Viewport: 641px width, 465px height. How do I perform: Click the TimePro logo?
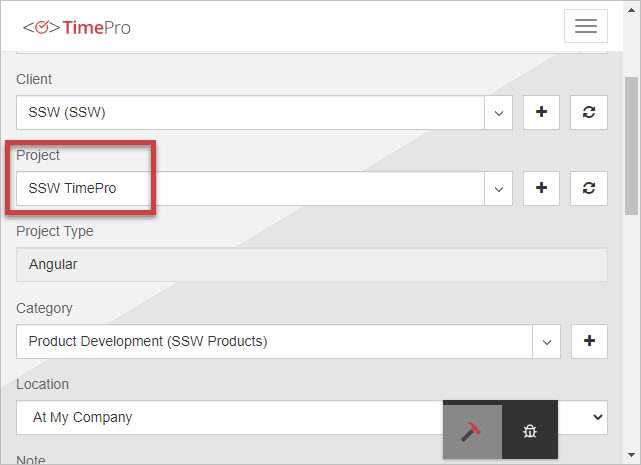pos(77,27)
